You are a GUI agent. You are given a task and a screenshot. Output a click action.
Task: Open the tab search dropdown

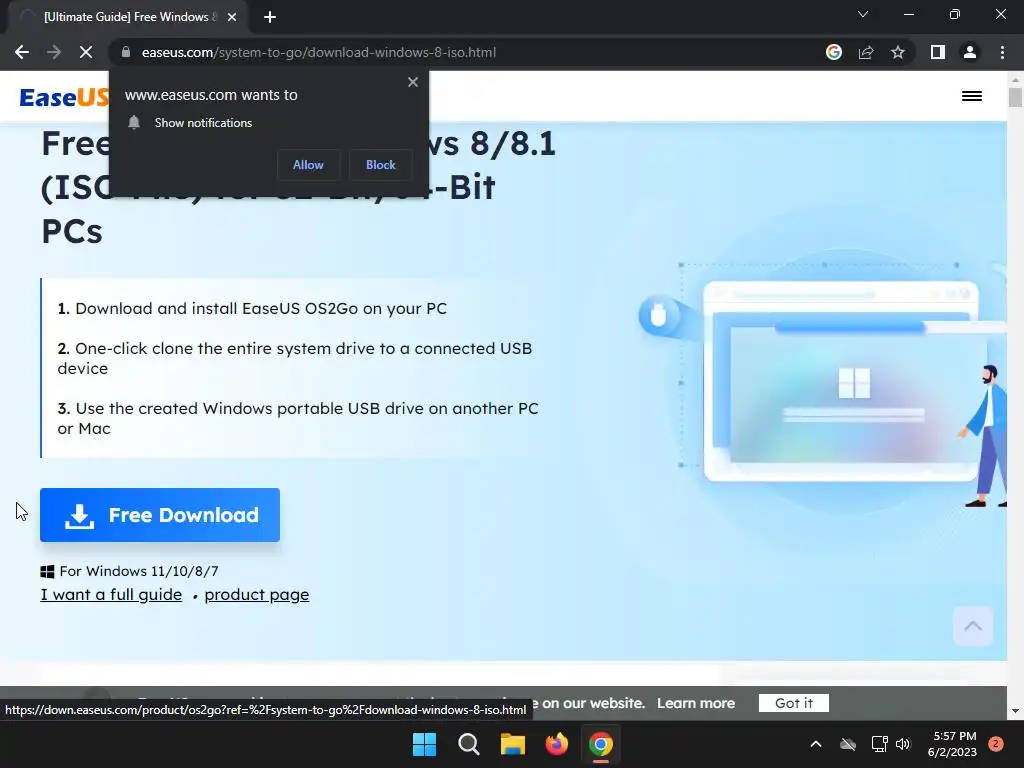coord(863,14)
